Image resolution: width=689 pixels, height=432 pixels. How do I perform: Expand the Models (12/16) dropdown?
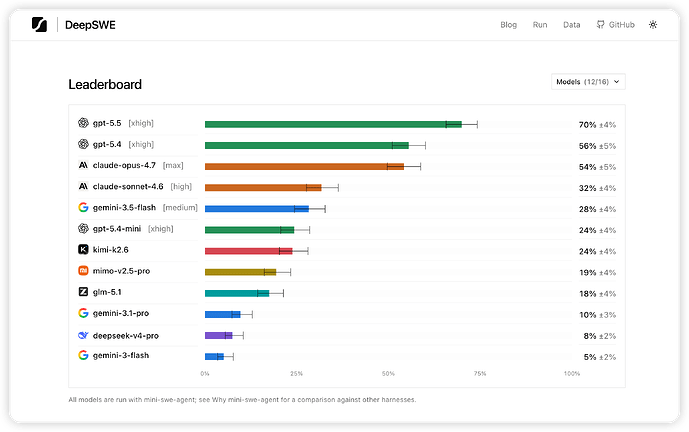click(x=588, y=82)
